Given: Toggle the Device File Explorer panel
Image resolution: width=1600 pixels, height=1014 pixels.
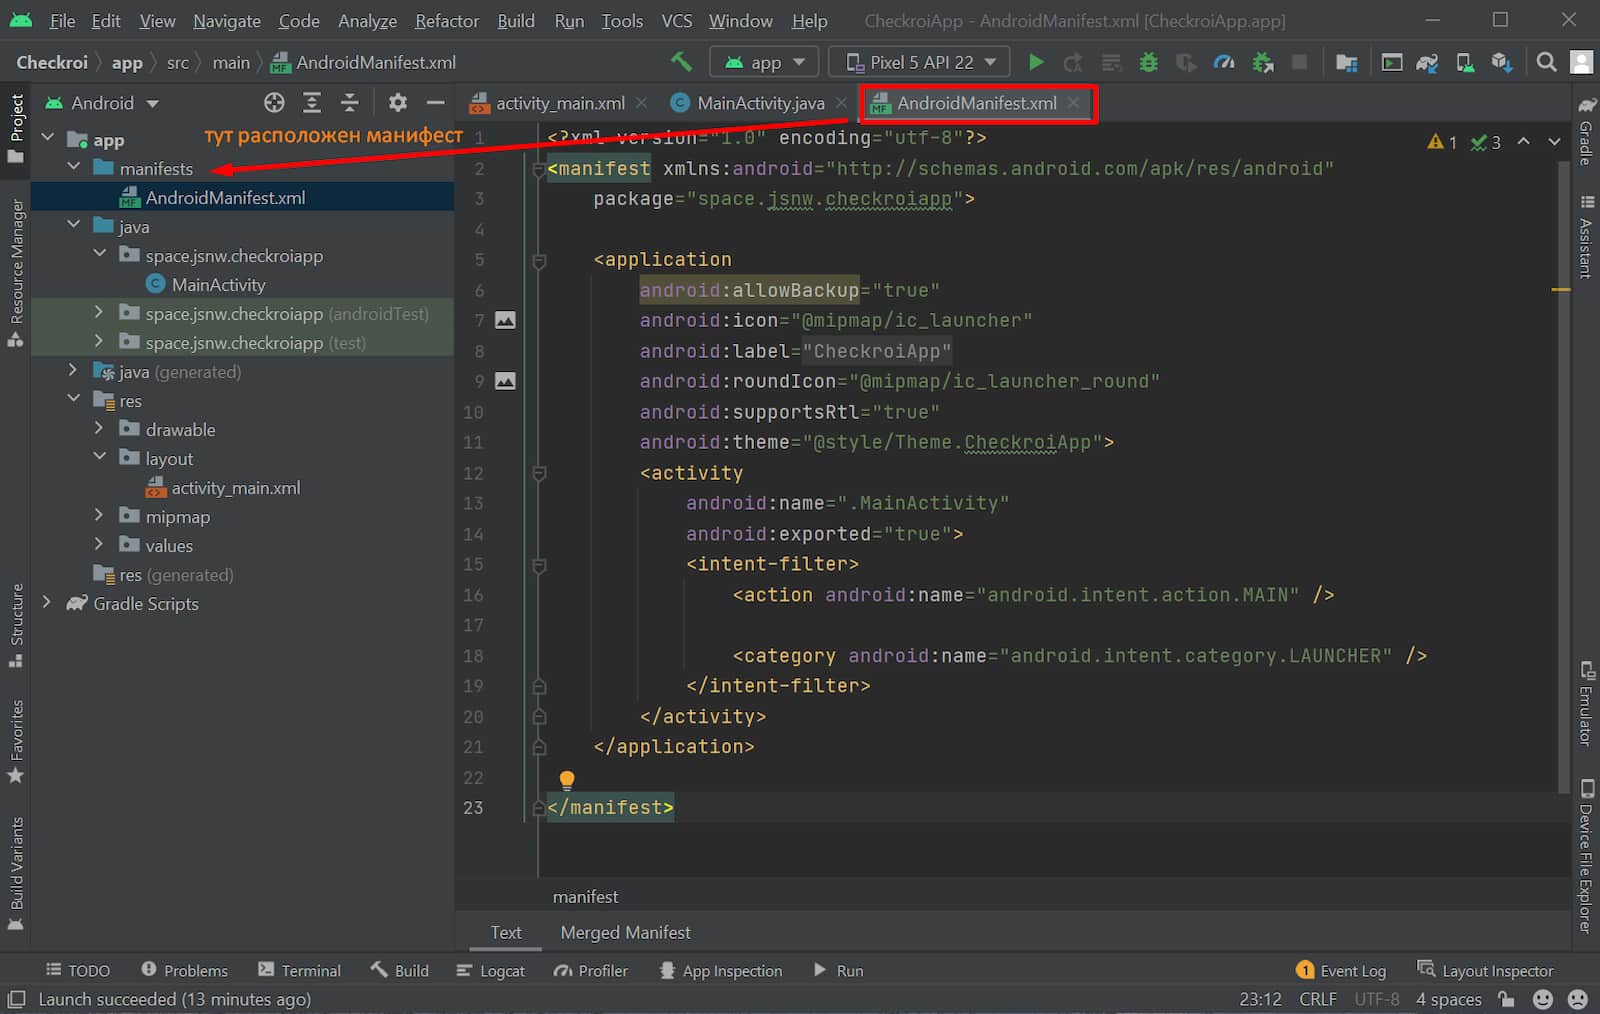Looking at the screenshot, I should (x=1586, y=855).
